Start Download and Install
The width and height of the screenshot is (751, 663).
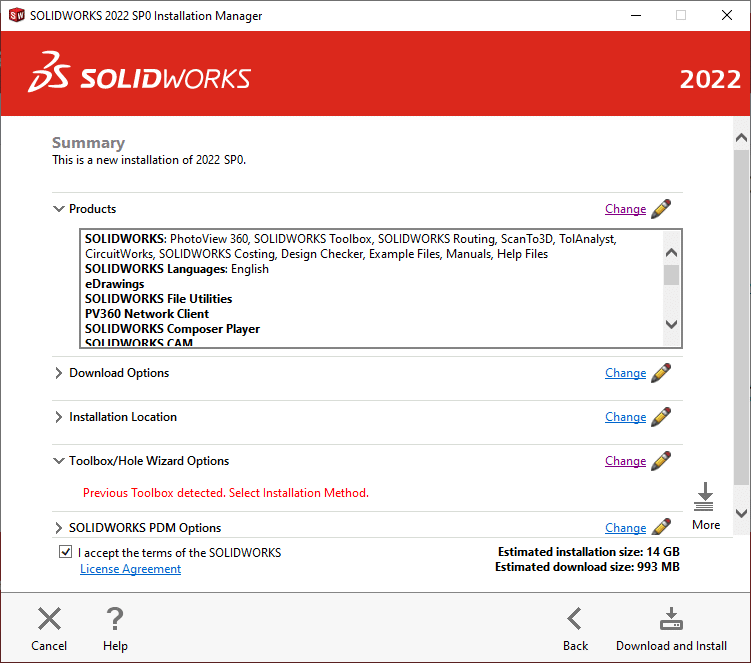tap(671, 619)
